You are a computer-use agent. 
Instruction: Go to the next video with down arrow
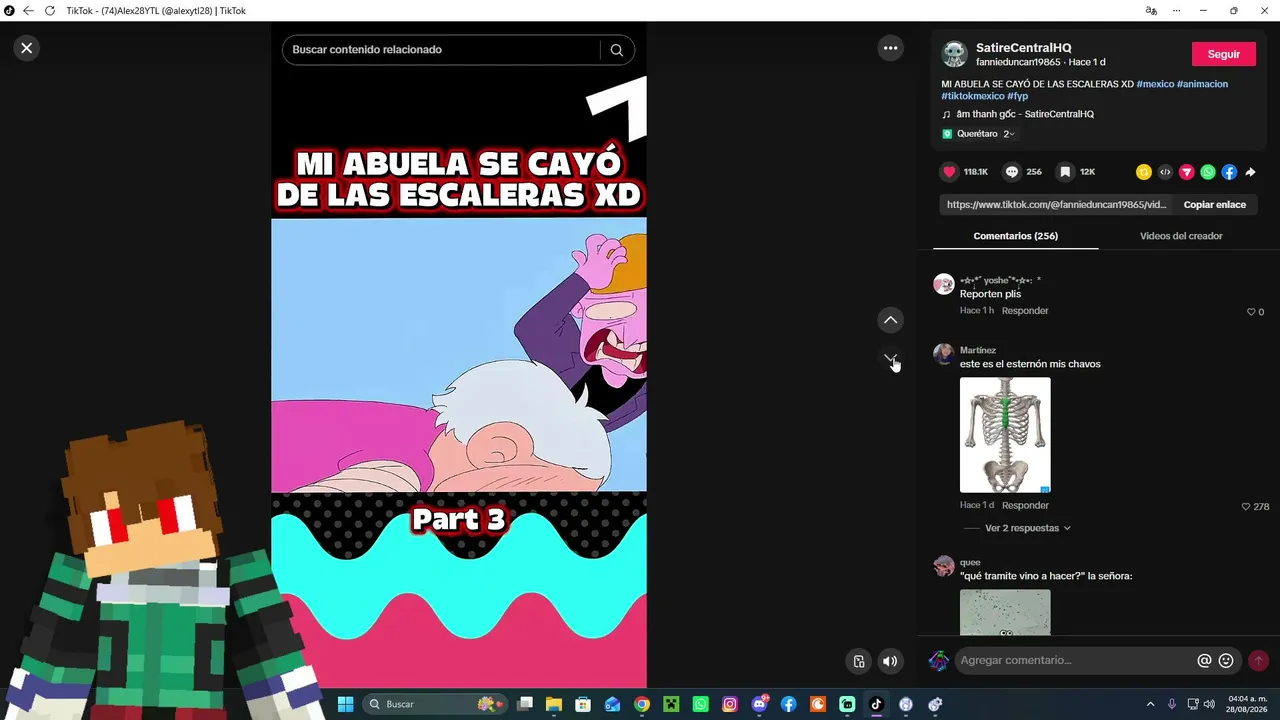tap(890, 358)
